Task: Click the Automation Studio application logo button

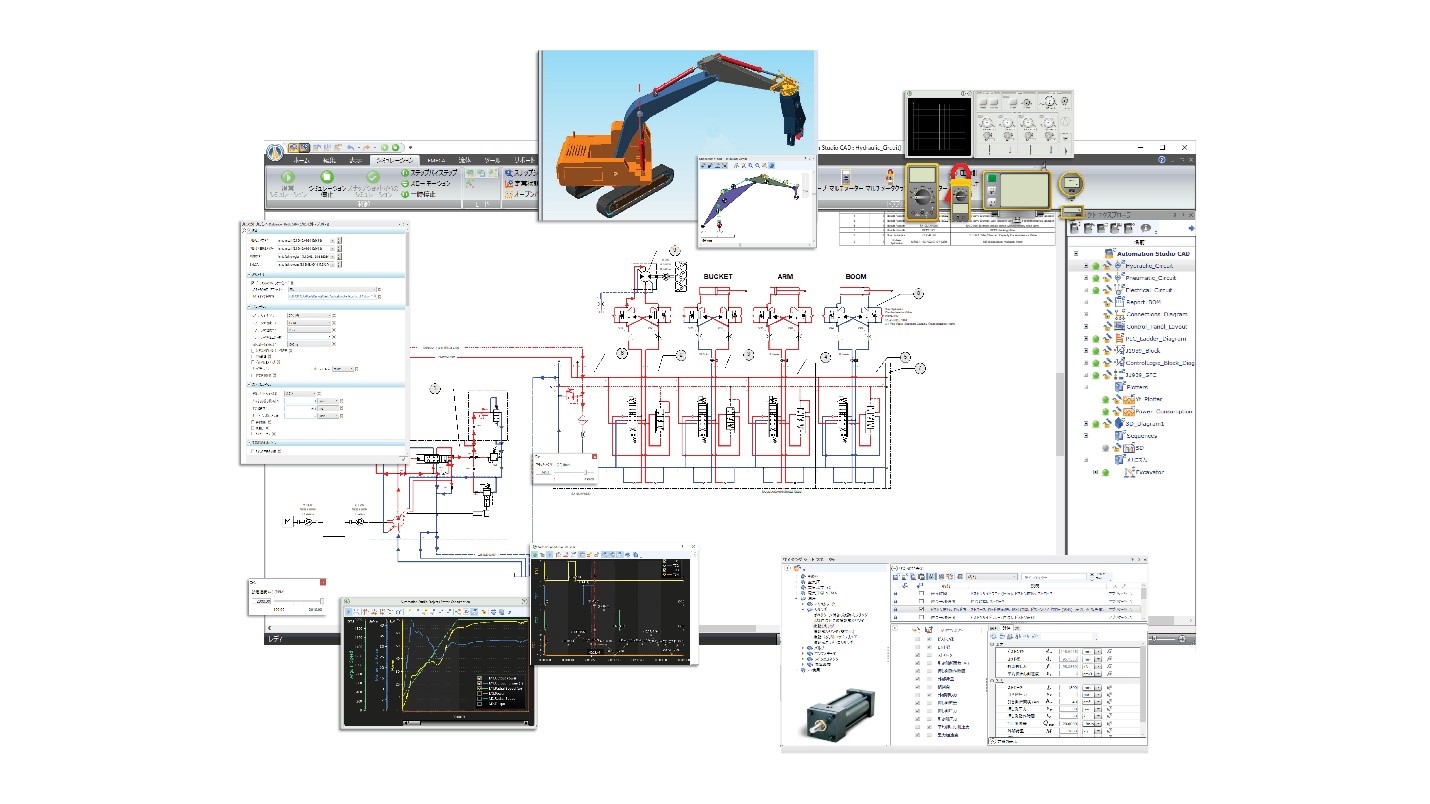Action: [277, 154]
